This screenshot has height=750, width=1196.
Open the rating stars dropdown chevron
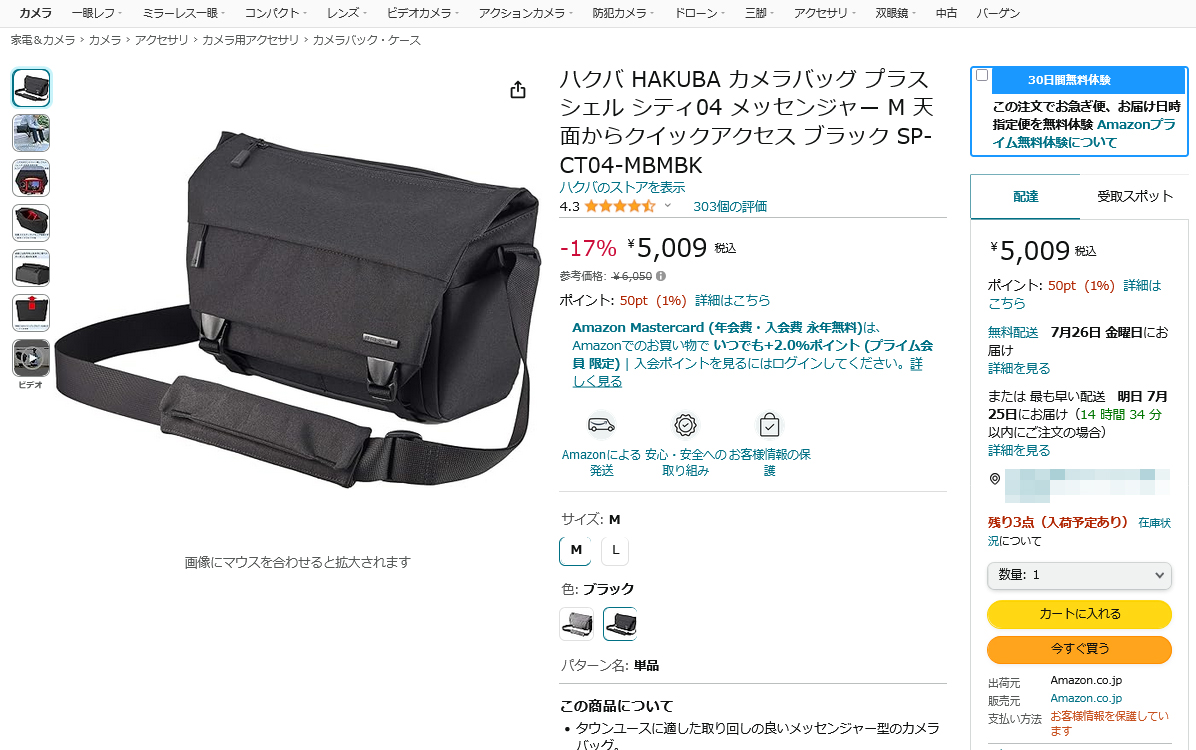tap(667, 206)
